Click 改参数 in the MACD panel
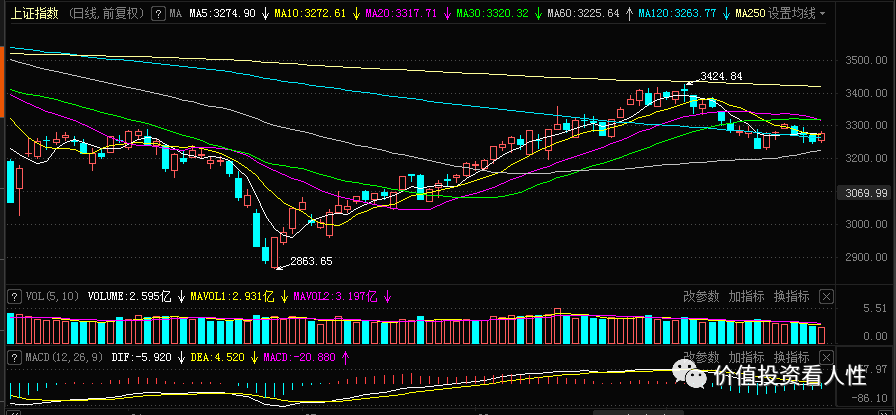Screen dimensions: 896x415 click(701, 358)
